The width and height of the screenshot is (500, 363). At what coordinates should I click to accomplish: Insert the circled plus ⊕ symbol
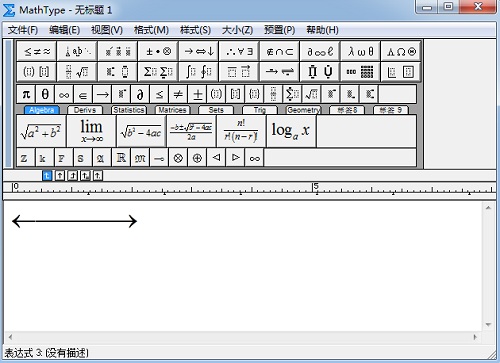[x=197, y=158]
